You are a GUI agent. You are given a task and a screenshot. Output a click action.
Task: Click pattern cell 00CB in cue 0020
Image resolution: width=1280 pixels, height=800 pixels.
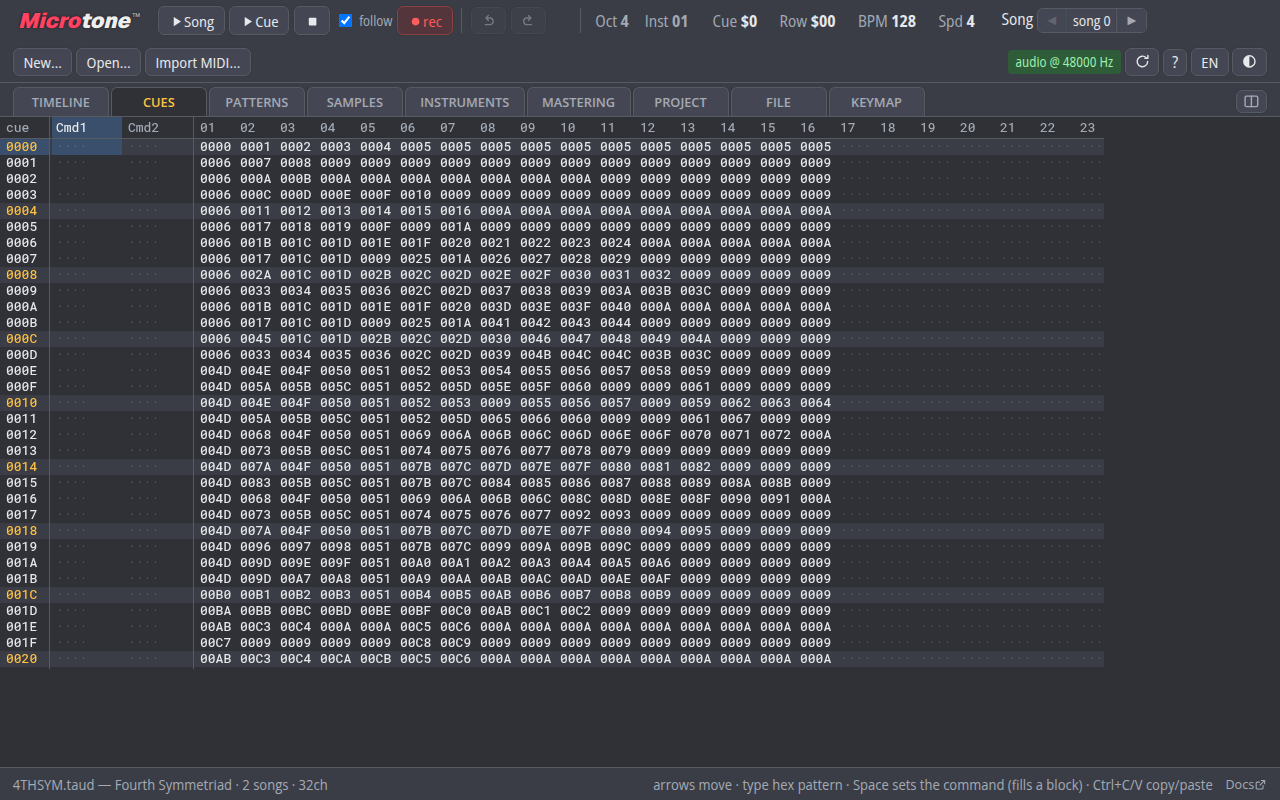tap(375, 659)
